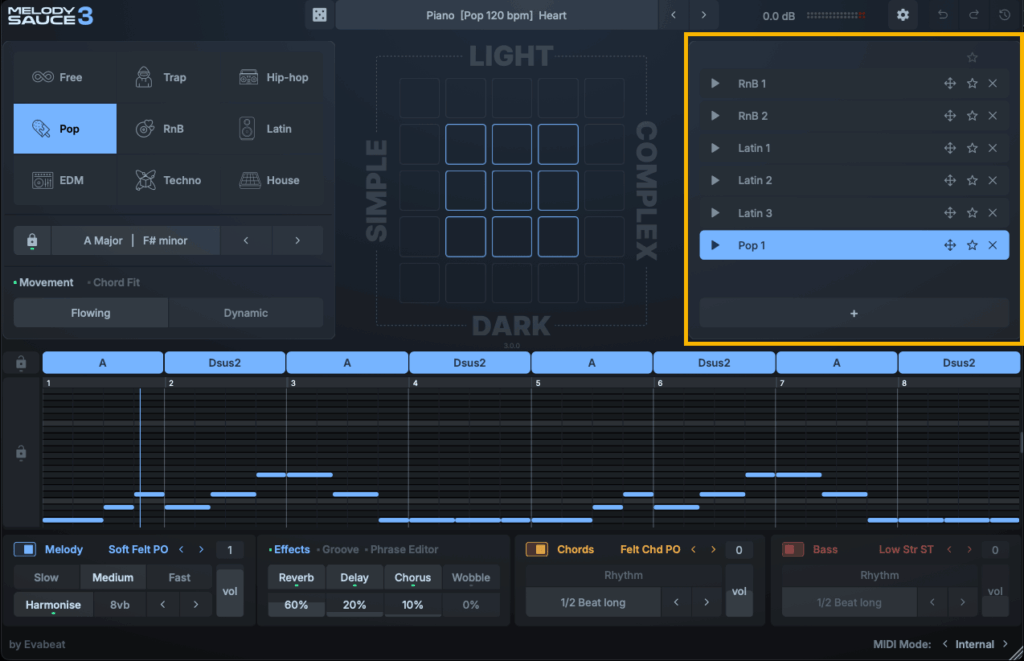Play the RnB 1 melody
The width and height of the screenshot is (1024, 661).
point(715,84)
